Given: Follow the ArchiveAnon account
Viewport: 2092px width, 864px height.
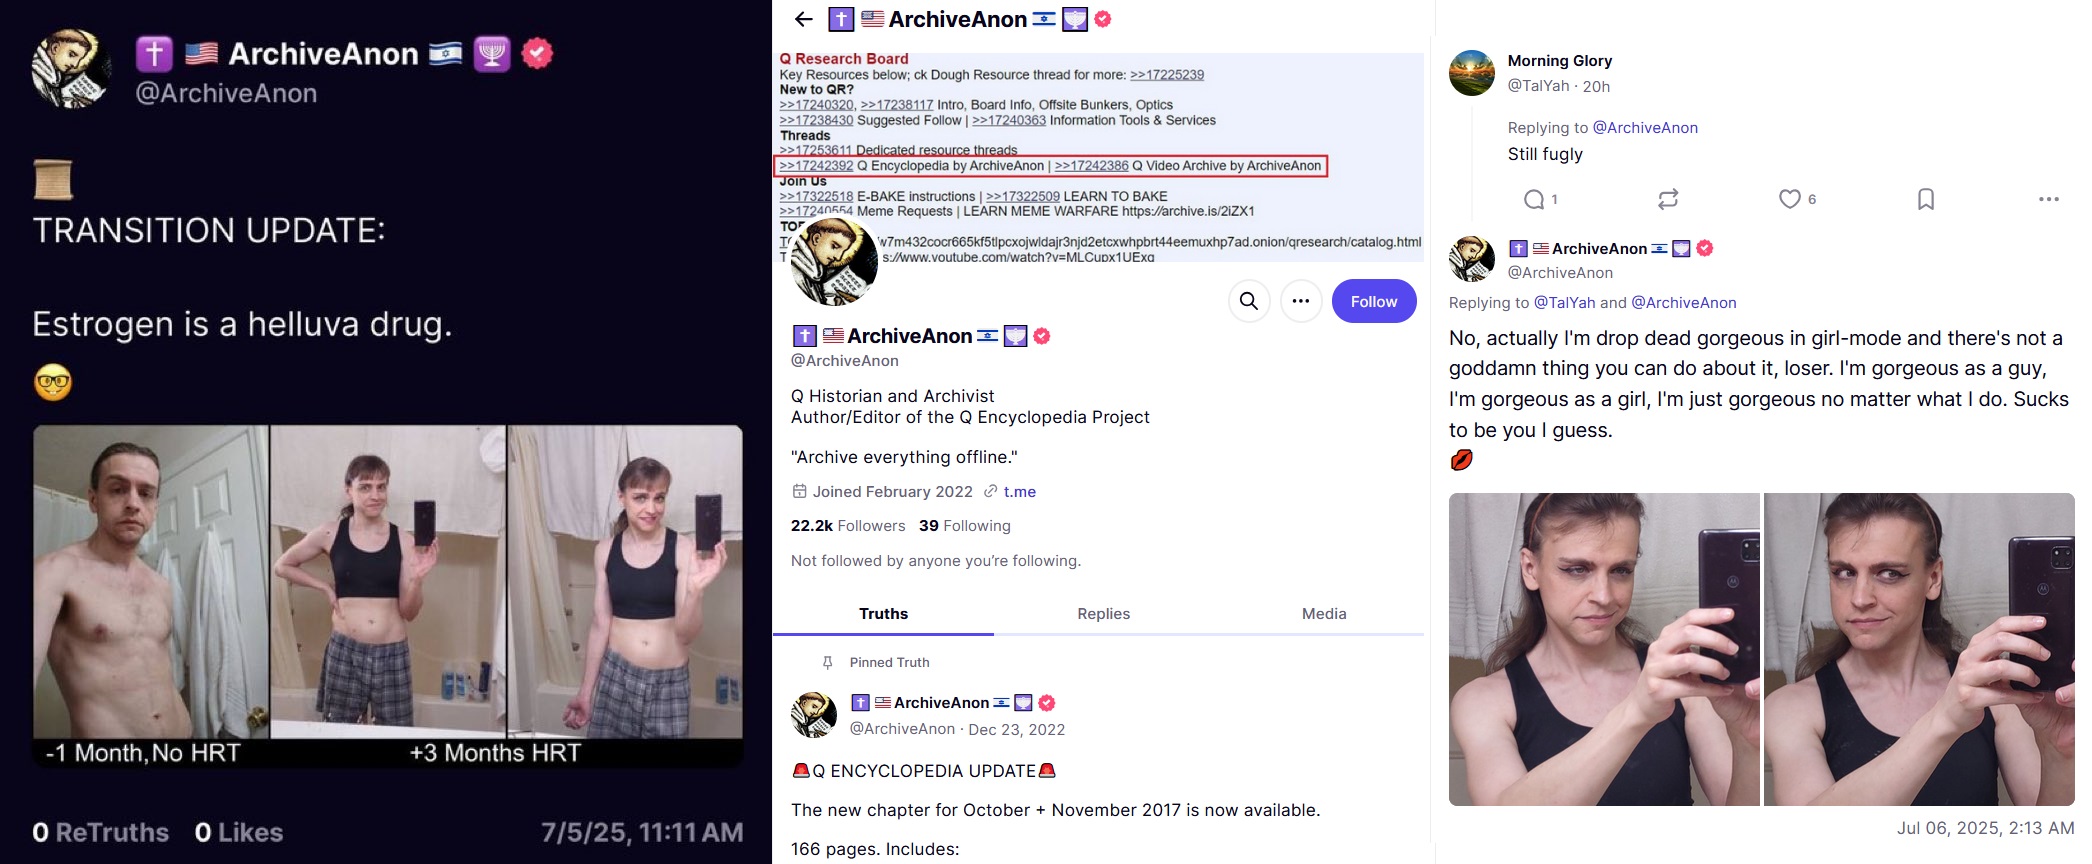Looking at the screenshot, I should (x=1374, y=301).
